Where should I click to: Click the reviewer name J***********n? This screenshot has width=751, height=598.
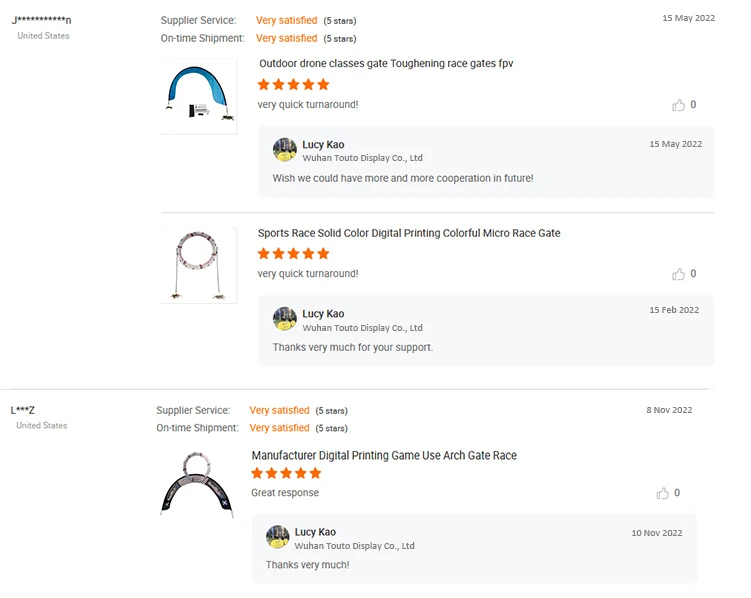tap(41, 20)
